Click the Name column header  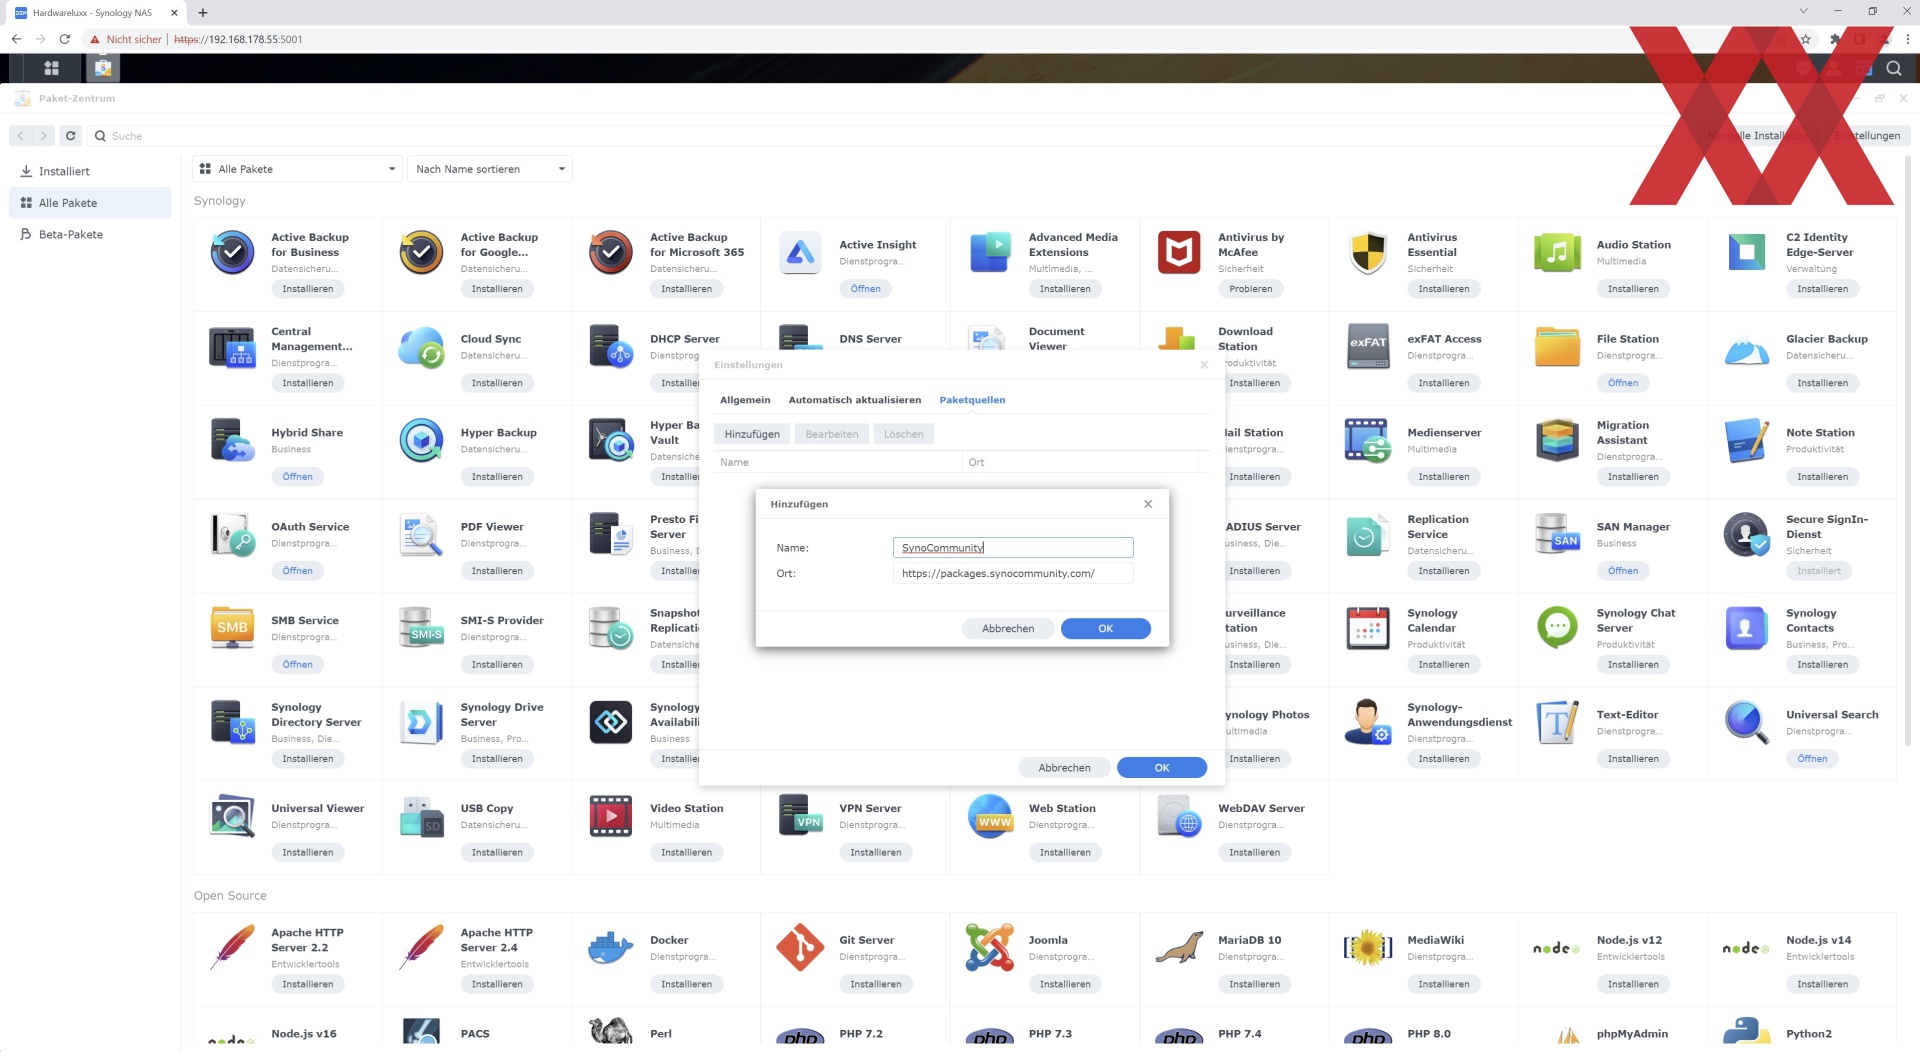838,462
